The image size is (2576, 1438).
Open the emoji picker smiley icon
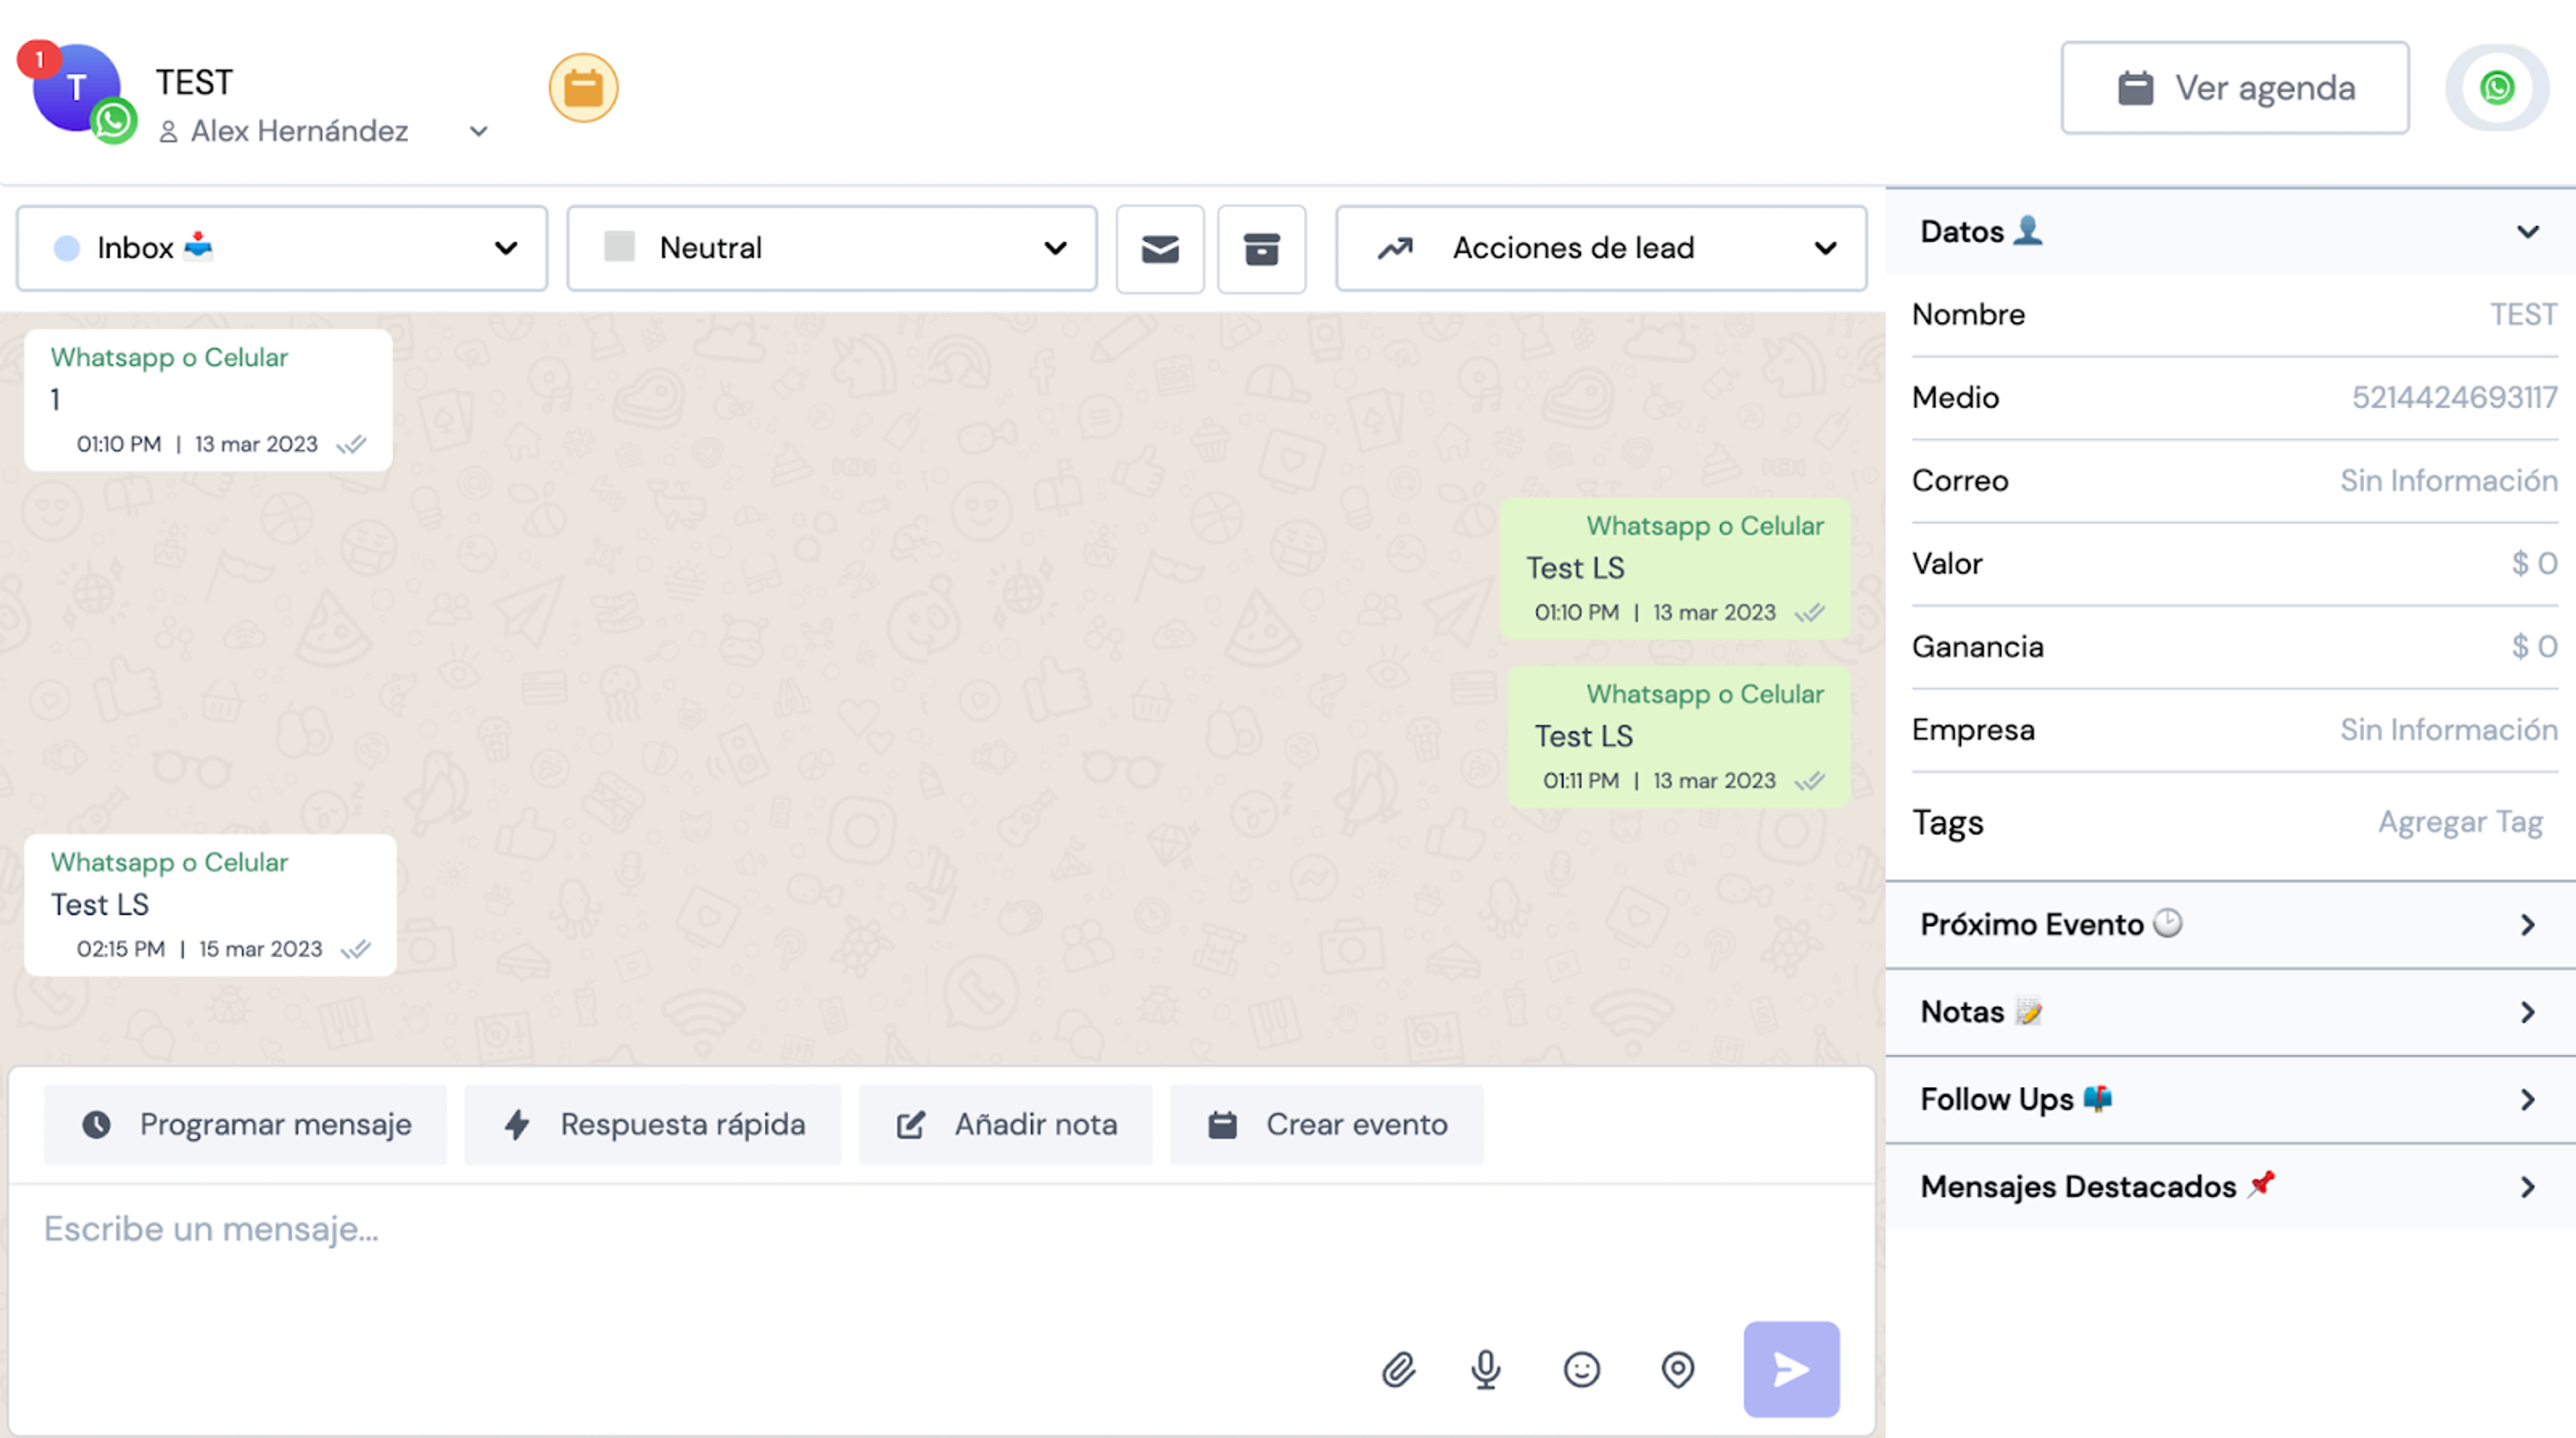(1582, 1369)
